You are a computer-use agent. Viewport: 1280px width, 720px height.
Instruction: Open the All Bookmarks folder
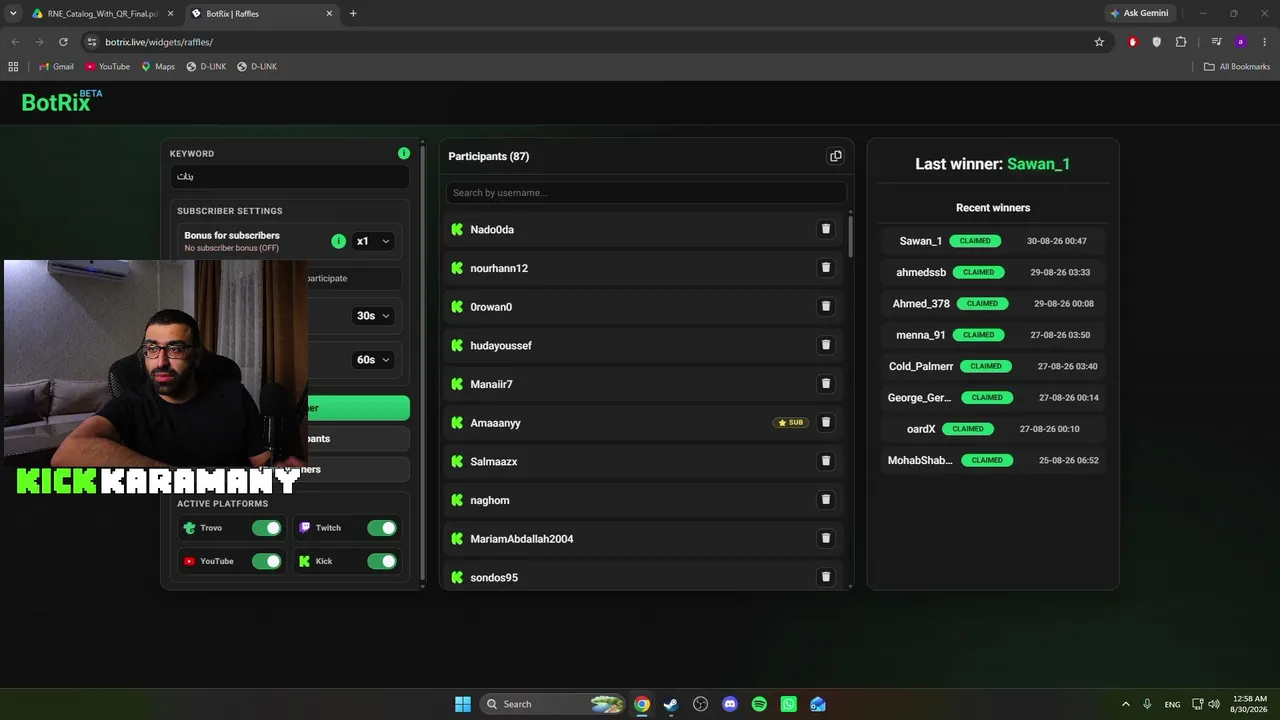coord(1237,66)
